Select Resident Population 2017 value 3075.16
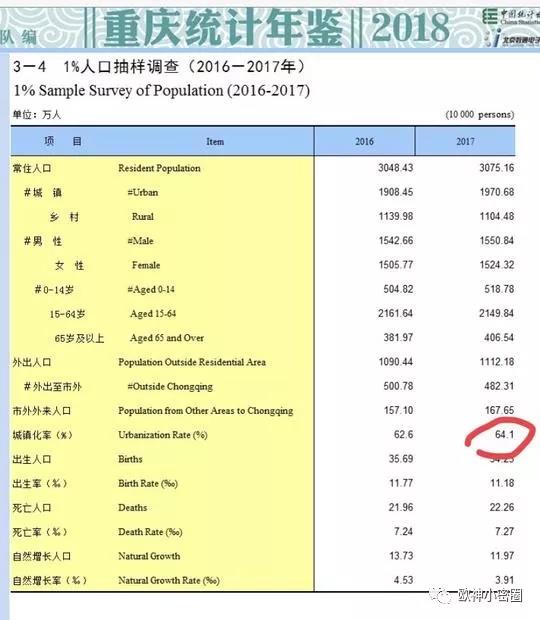Image resolution: width=540 pixels, height=620 pixels. 497,168
